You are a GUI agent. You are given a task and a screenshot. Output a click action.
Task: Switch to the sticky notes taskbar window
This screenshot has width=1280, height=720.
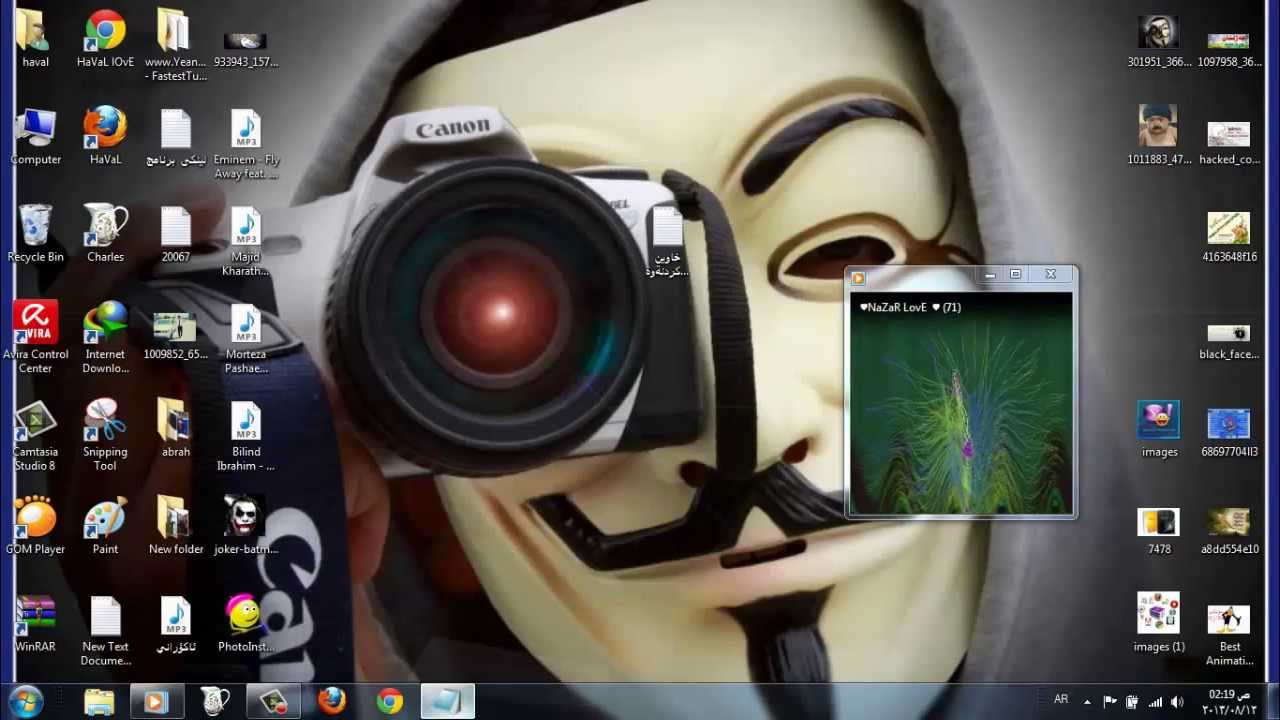pos(447,701)
